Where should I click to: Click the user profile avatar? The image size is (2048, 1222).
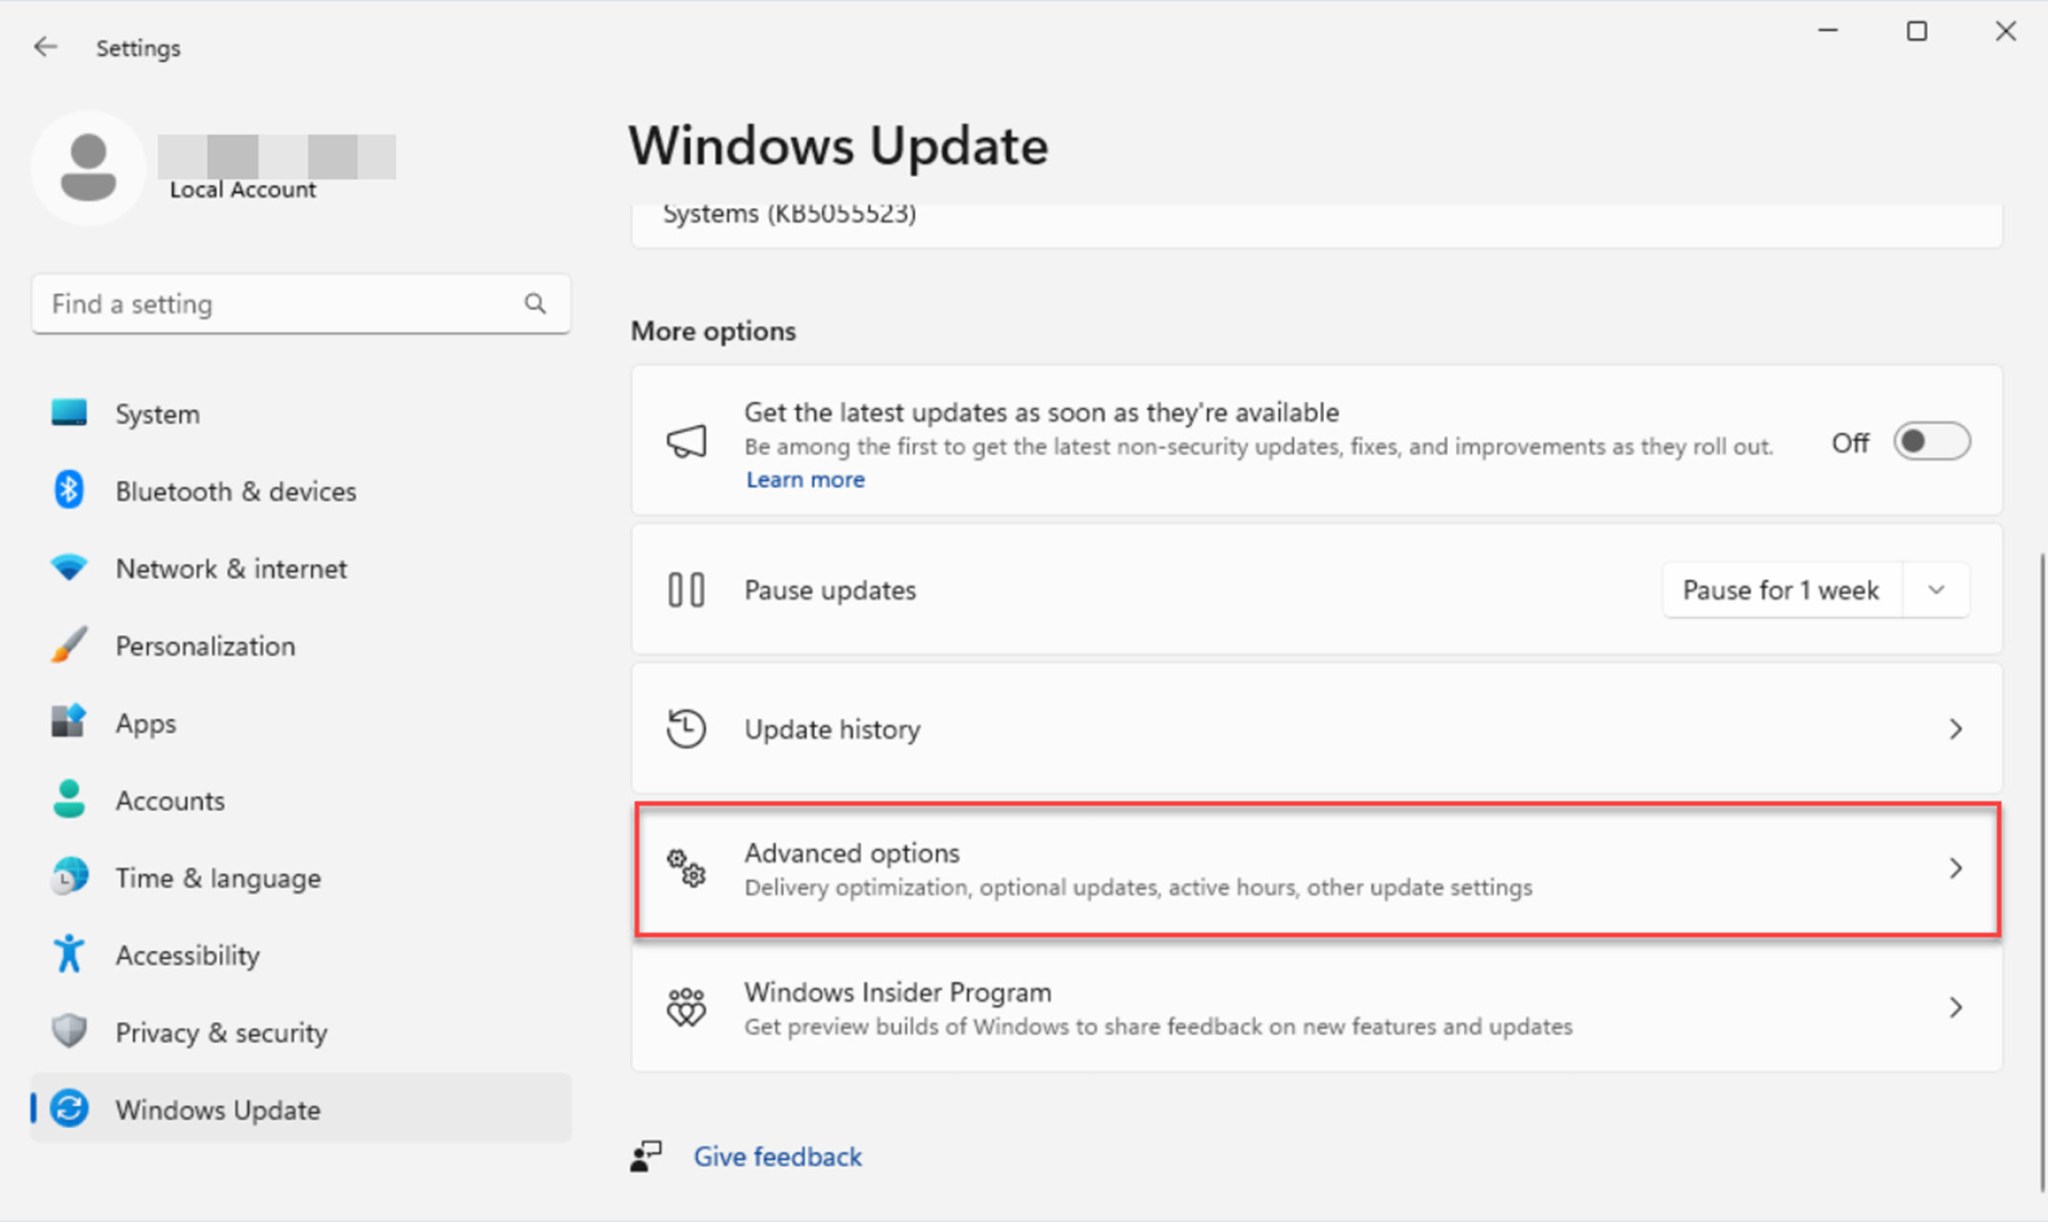tap(88, 167)
